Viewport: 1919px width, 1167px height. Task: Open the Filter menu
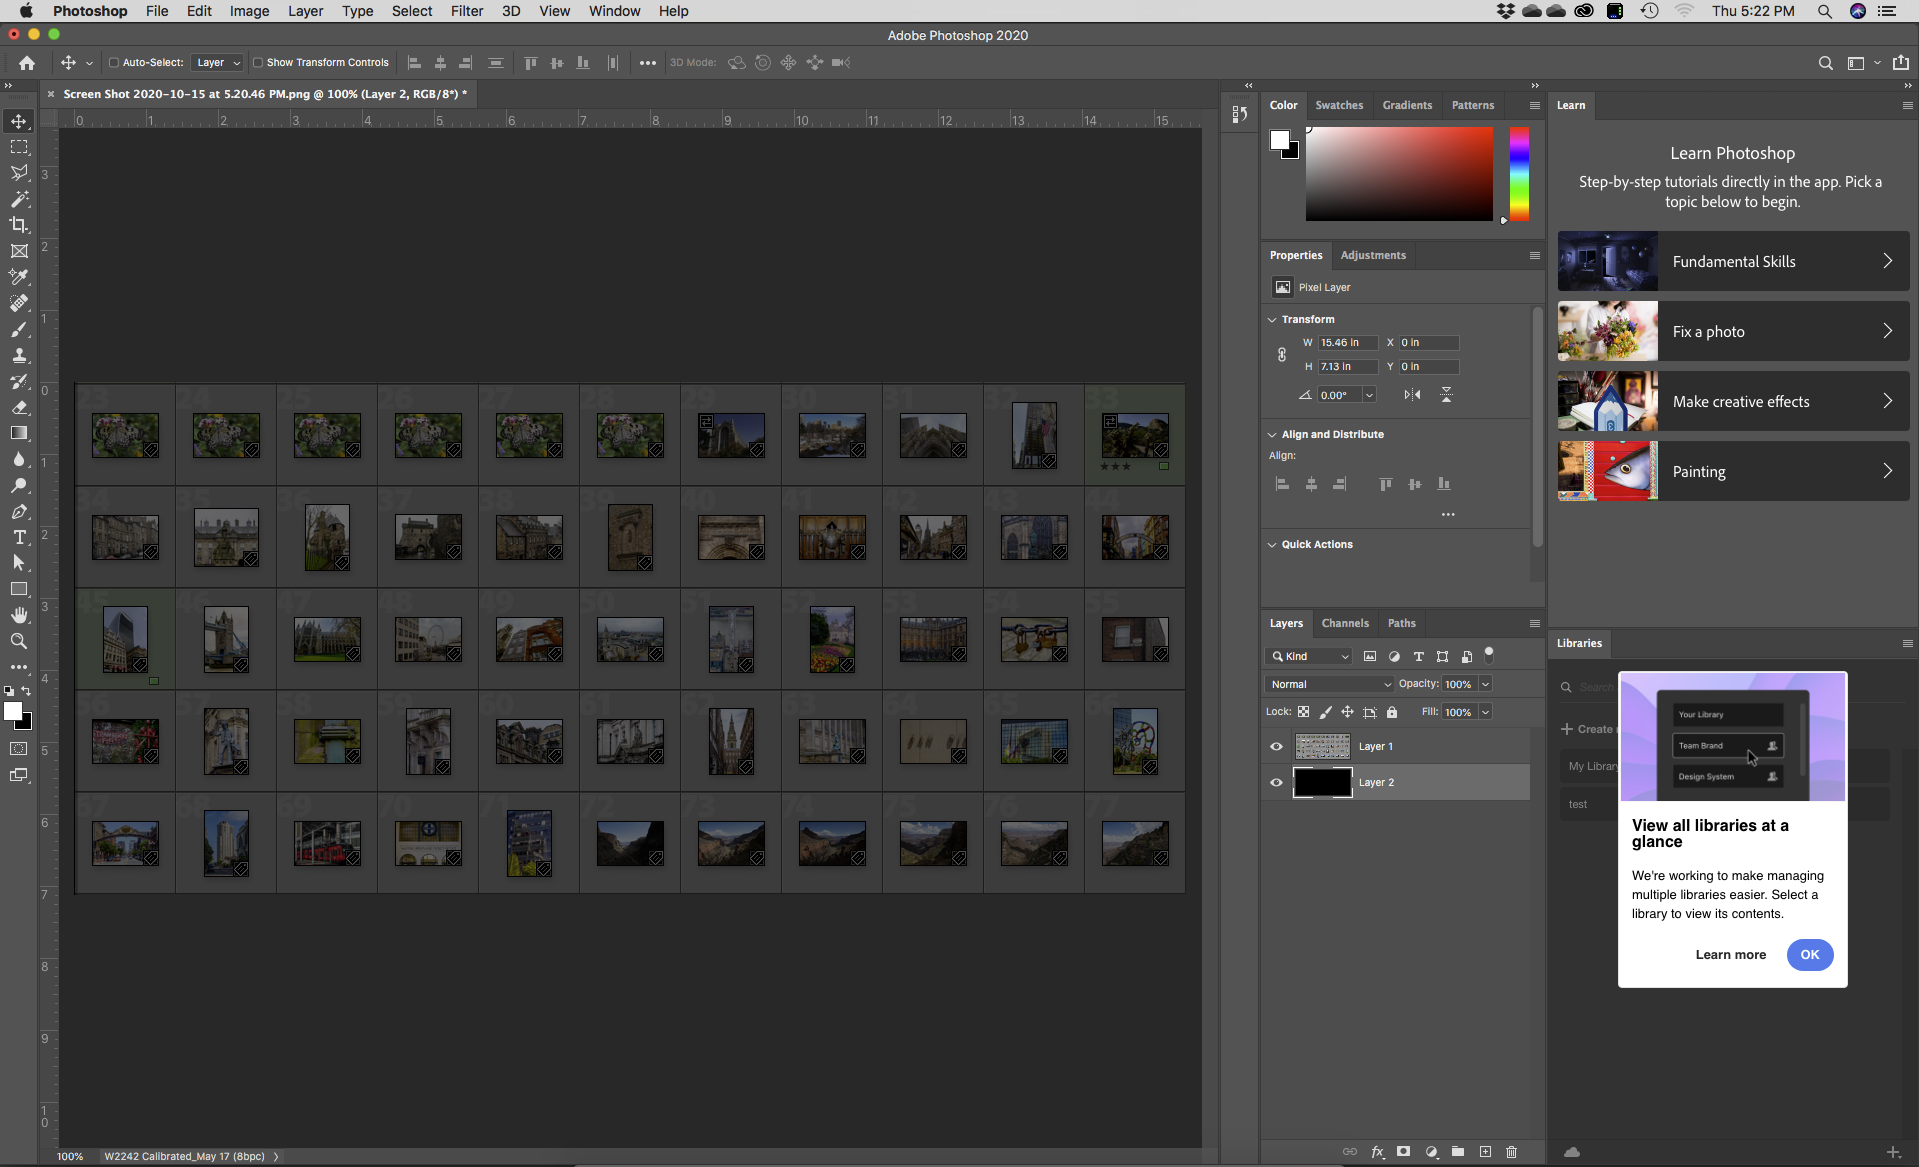tap(467, 11)
